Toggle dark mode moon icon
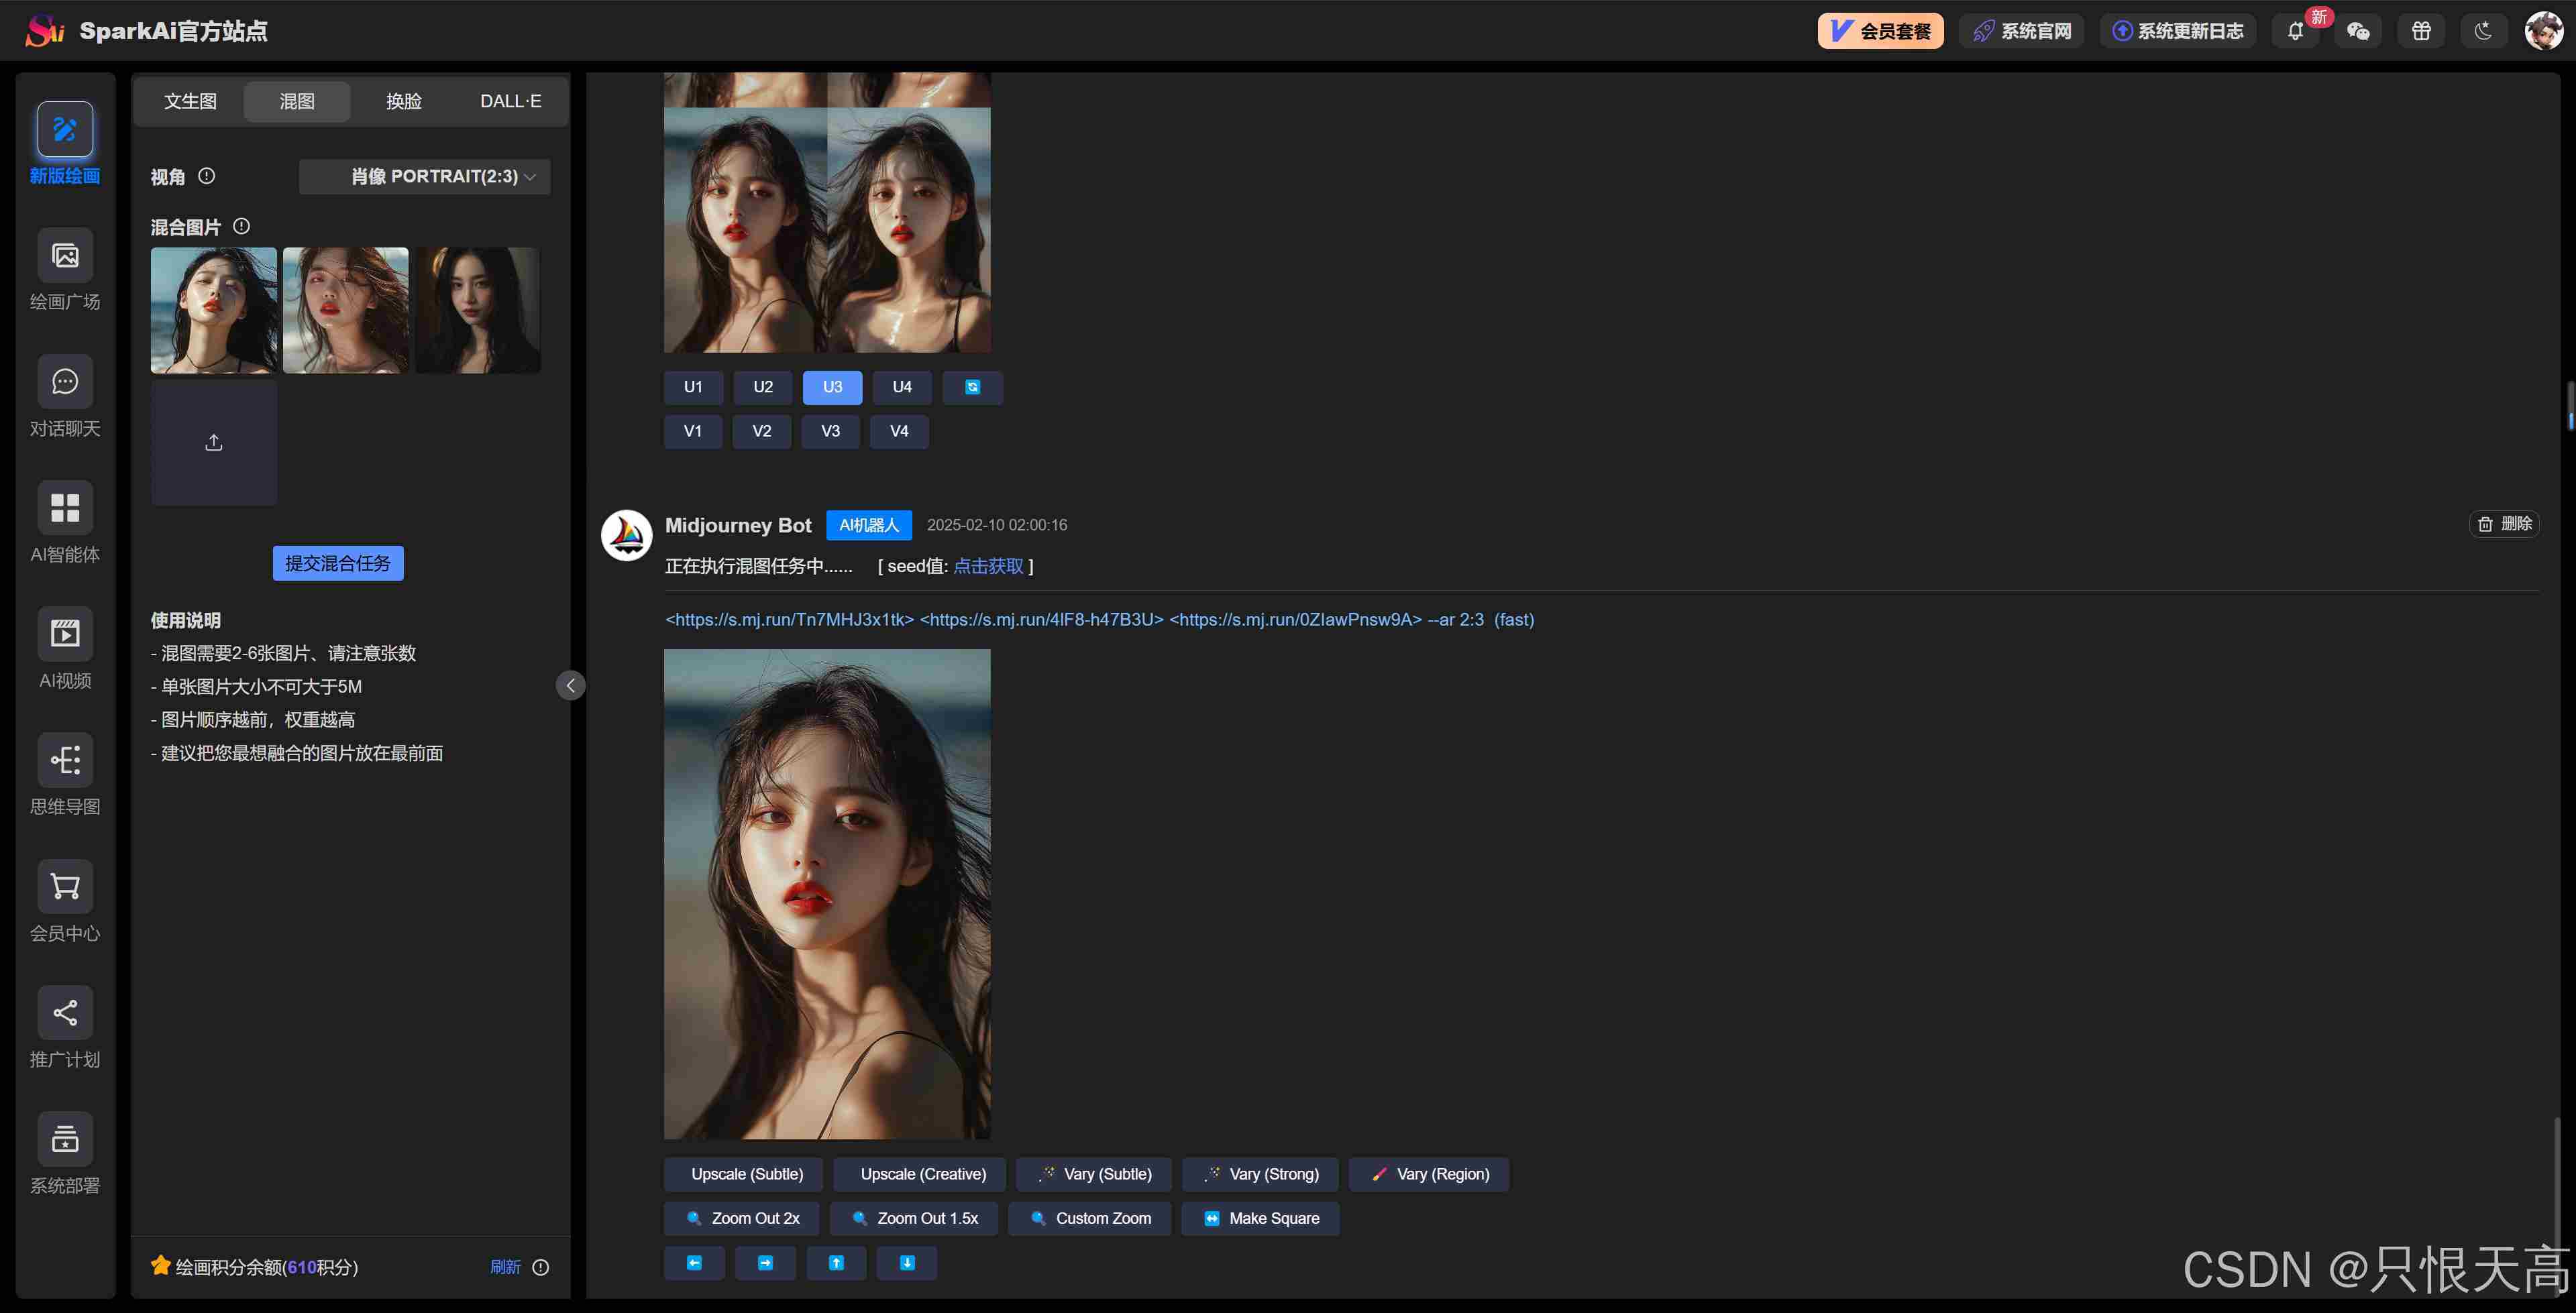 click(2484, 31)
